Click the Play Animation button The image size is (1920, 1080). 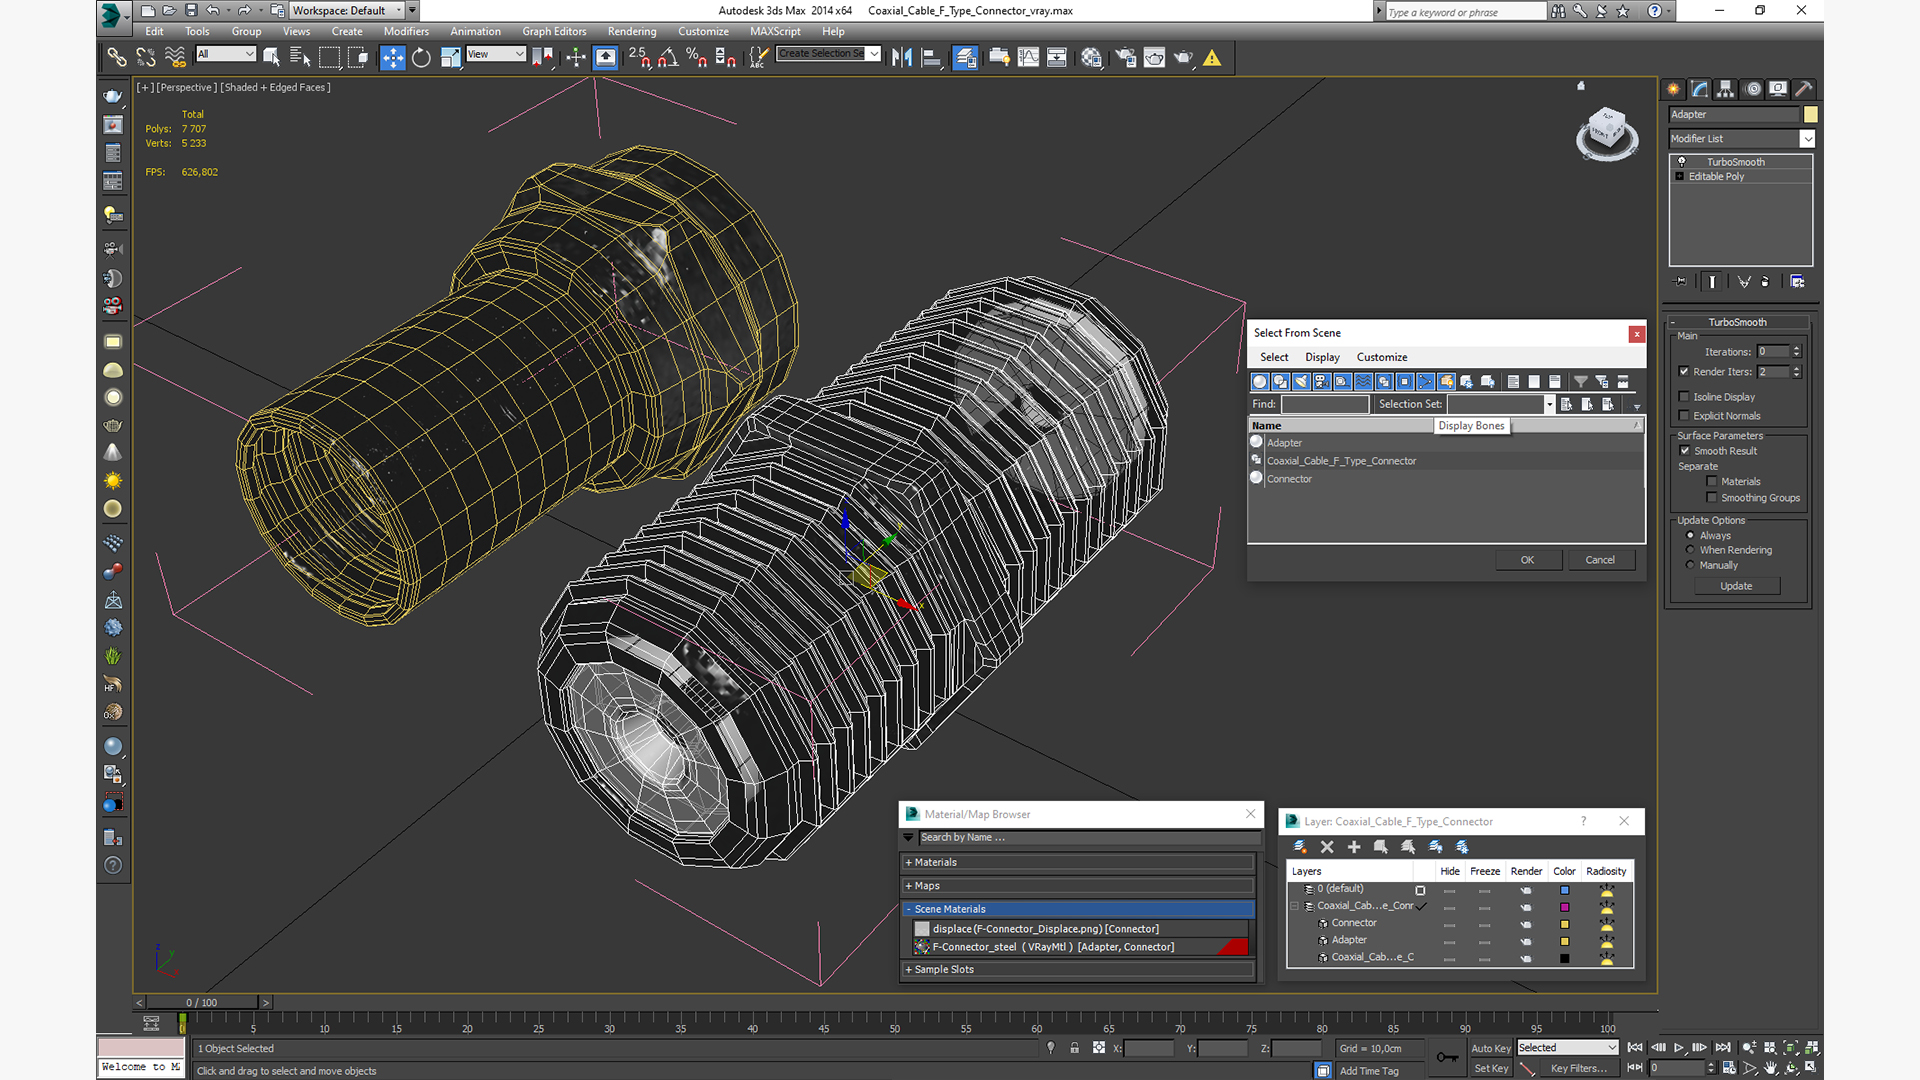pos(1679,1047)
